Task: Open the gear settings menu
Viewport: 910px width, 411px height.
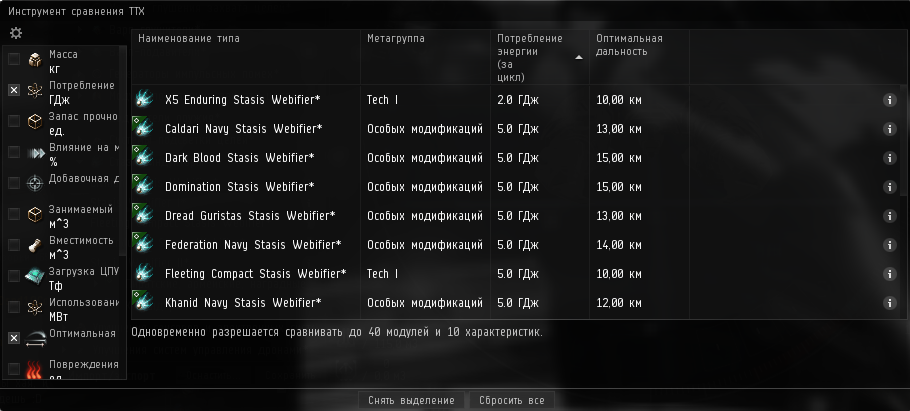Action: [16, 33]
